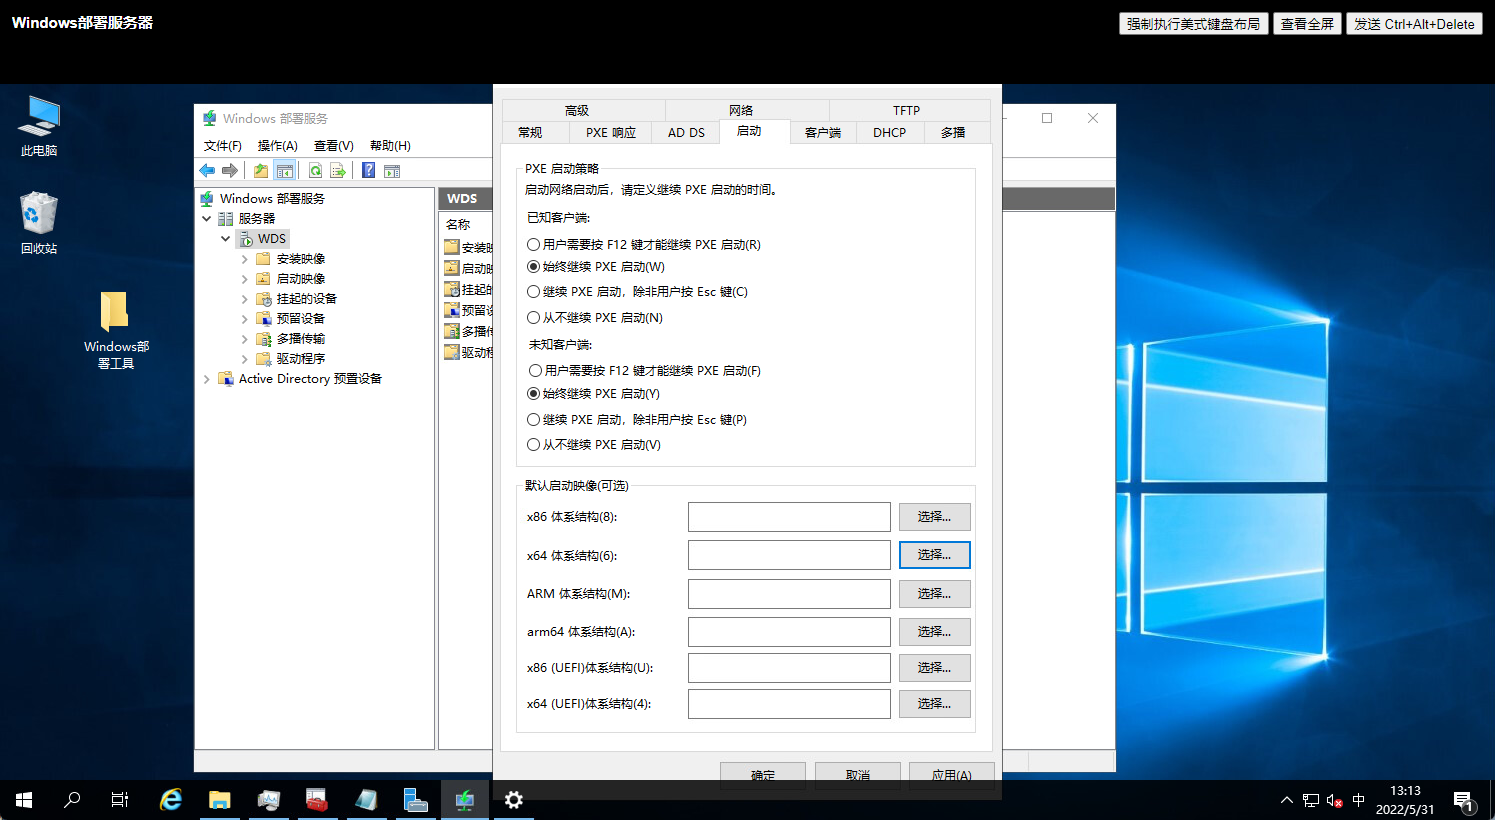1495x820 pixels.
Task: Click the Forward arrow in WDS toolbar
Action: click(230, 170)
